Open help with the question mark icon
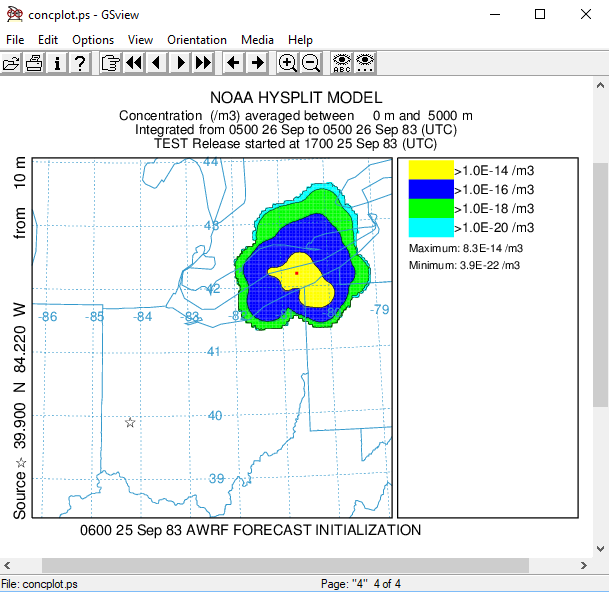Image resolution: width=609 pixels, height=592 pixels. (x=80, y=63)
